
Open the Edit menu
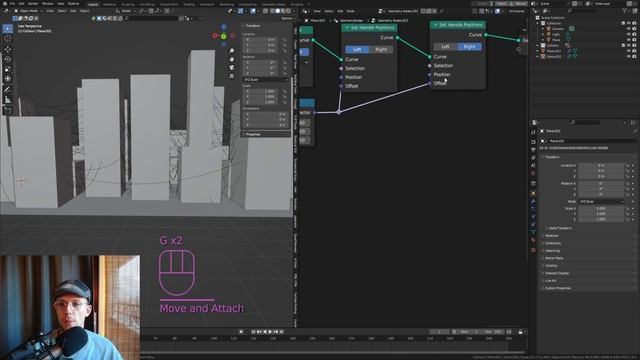[21, 4]
